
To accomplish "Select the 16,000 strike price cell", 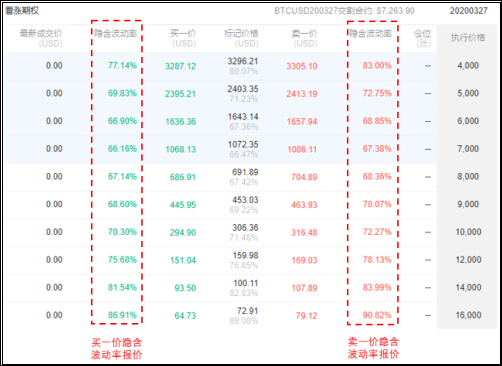I will point(468,315).
